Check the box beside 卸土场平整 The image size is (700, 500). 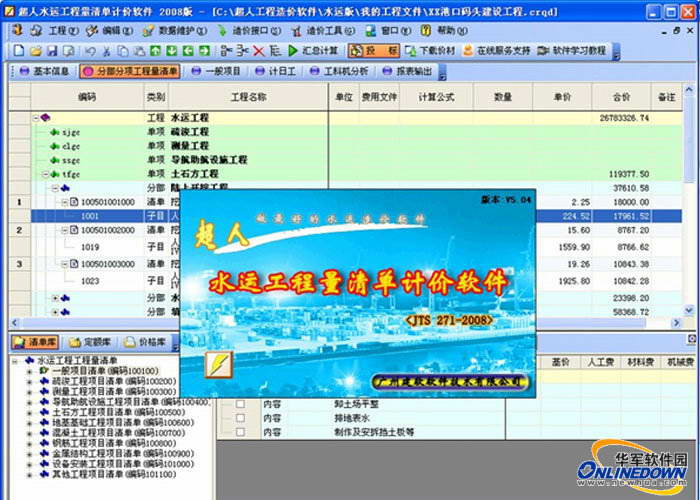[x=240, y=404]
